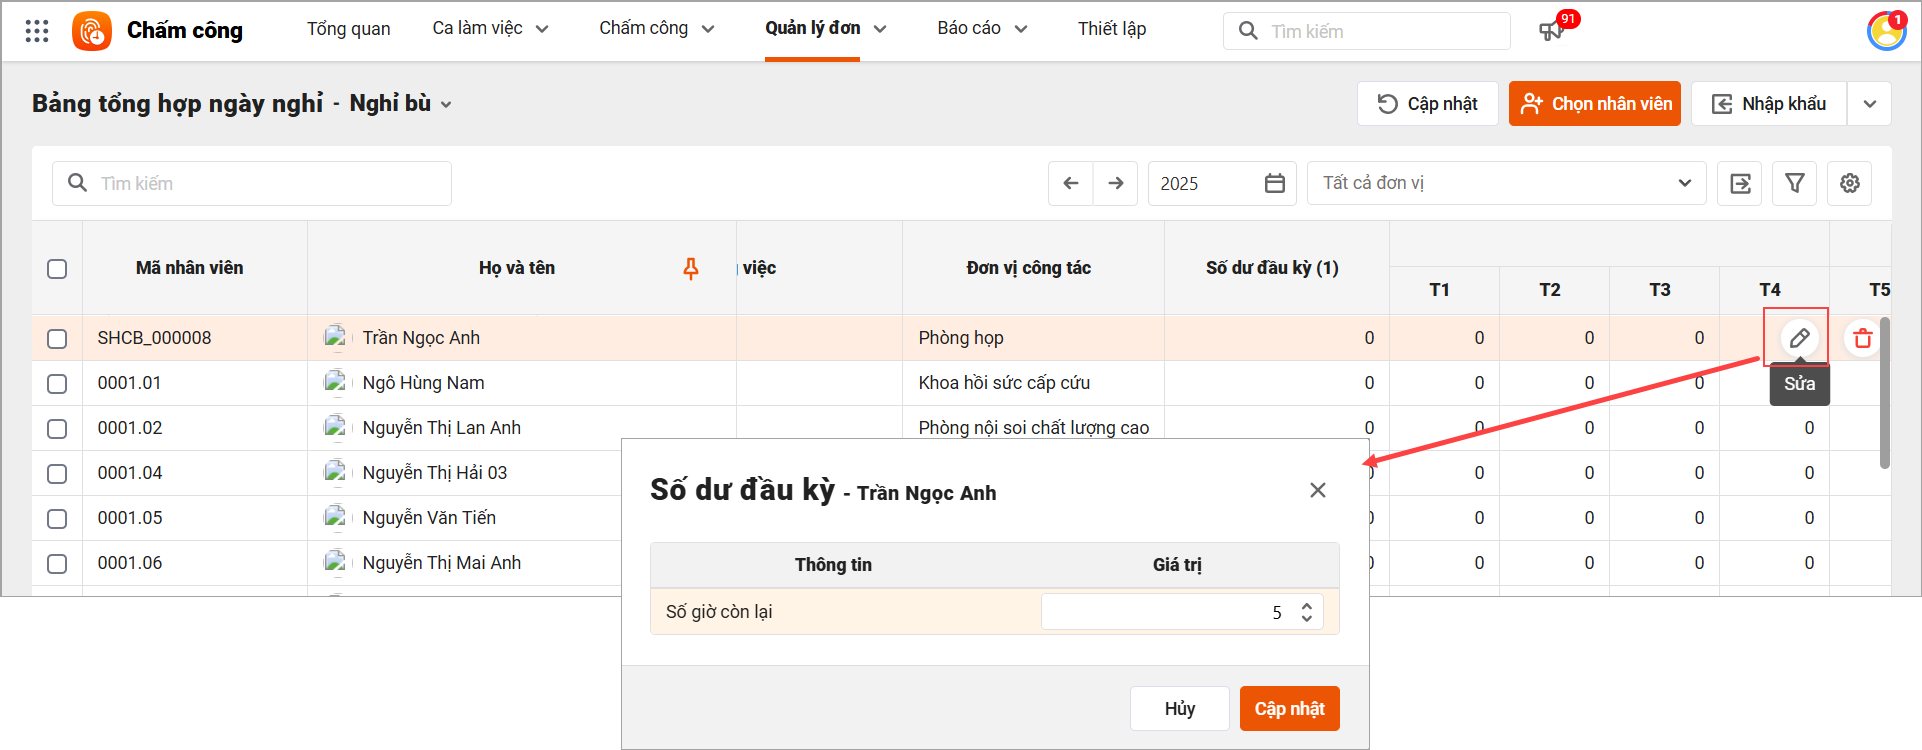
Task: Click the Sửa pencil icon for Trần Ngọc Anh
Action: tap(1799, 338)
